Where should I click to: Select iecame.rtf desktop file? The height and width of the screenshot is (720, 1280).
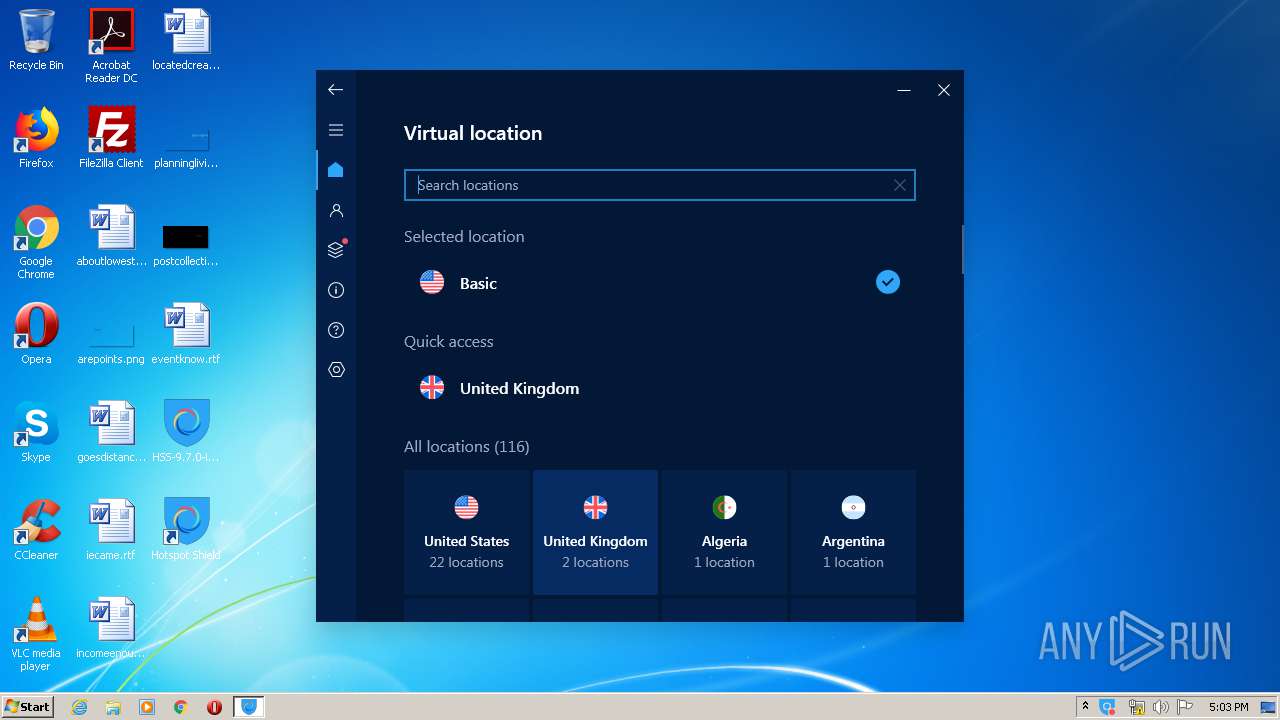click(111, 530)
